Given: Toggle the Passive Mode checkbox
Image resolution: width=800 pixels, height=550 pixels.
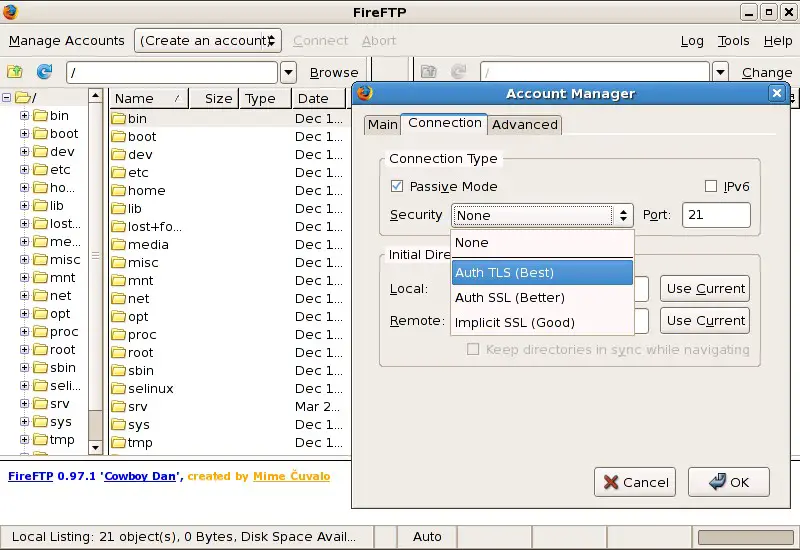Looking at the screenshot, I should pos(396,186).
